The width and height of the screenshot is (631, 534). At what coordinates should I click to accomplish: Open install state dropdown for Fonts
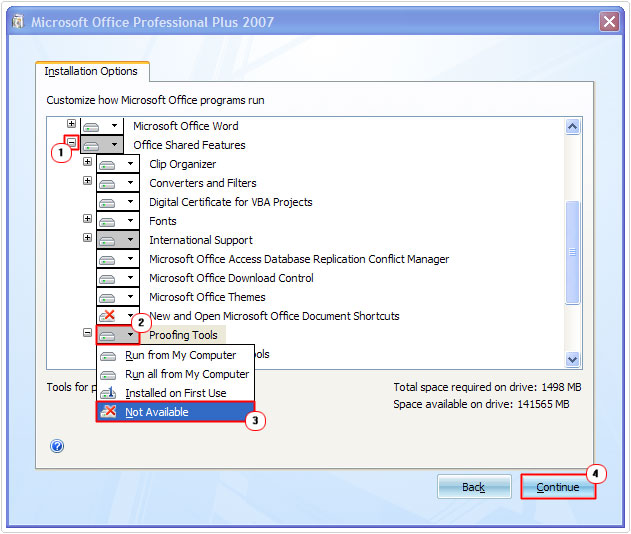(118, 221)
